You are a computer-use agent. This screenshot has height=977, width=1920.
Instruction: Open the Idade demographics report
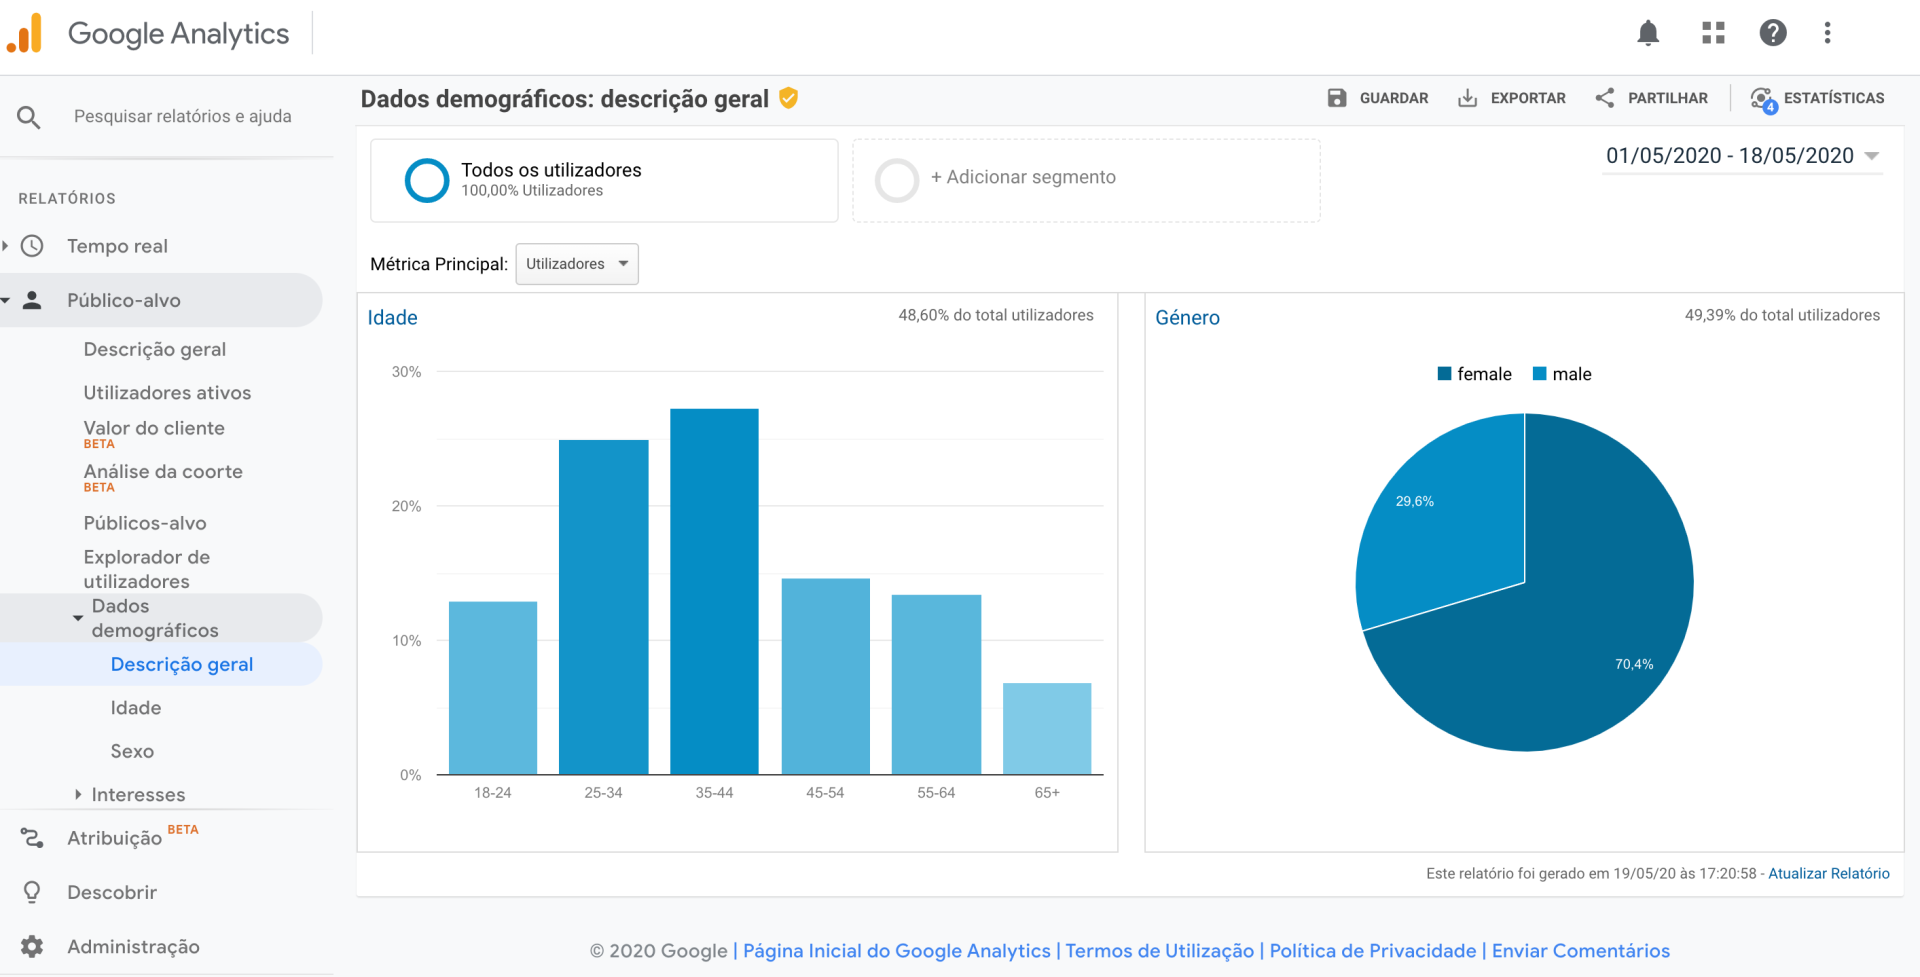136,708
